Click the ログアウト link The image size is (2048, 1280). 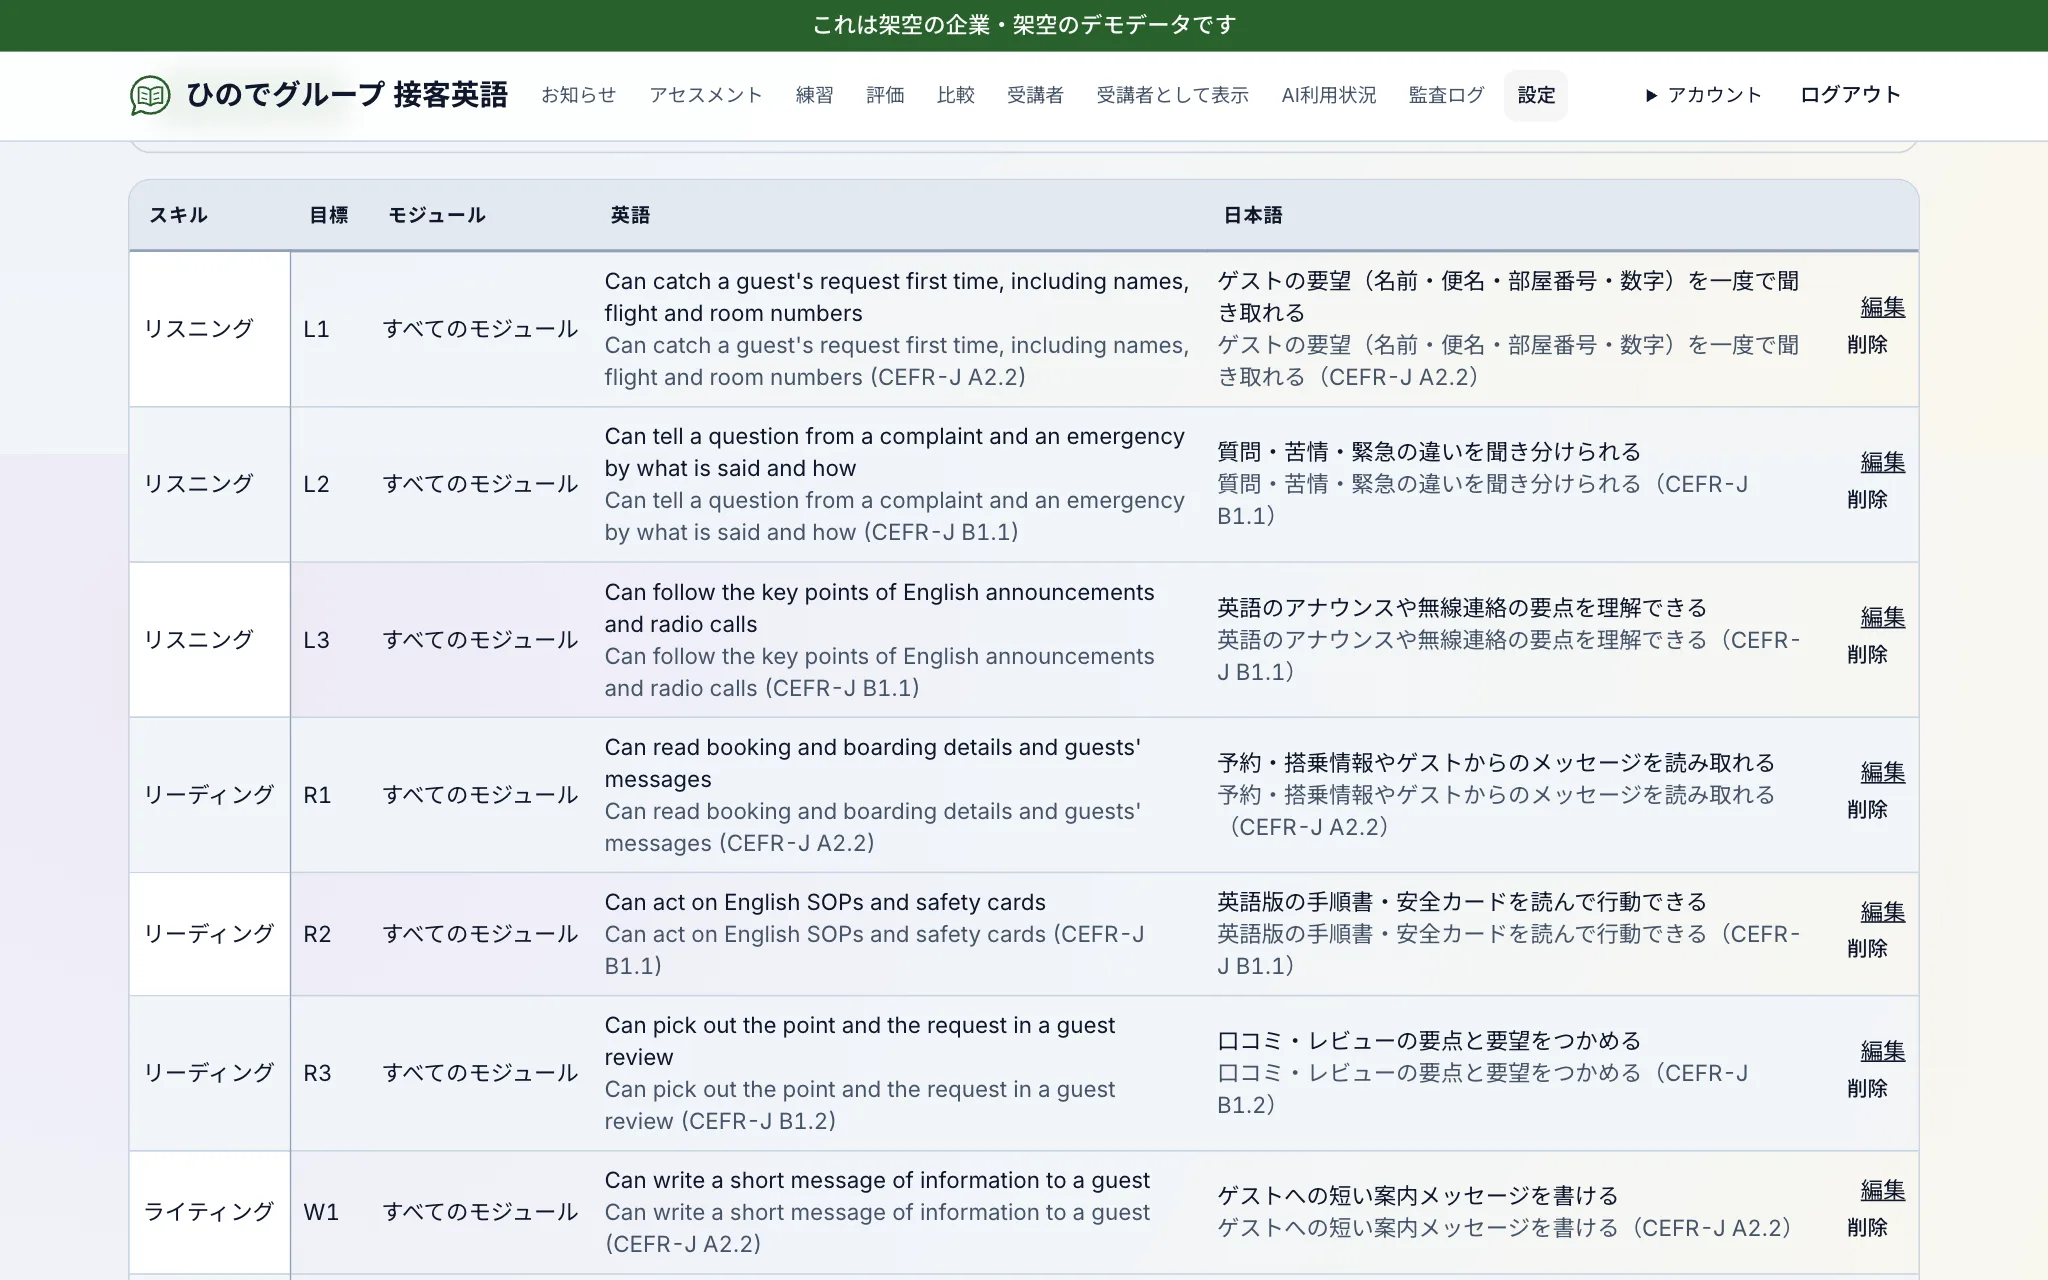[1850, 95]
